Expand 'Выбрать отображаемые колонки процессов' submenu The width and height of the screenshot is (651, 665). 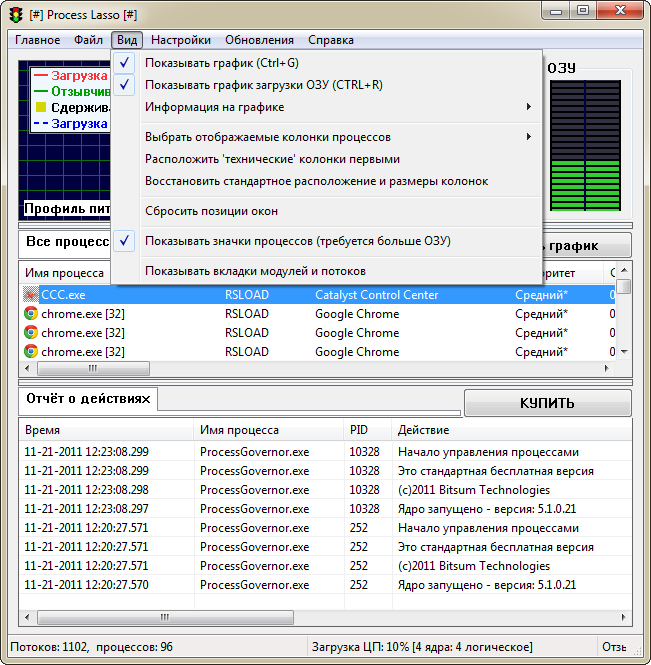click(x=327, y=137)
